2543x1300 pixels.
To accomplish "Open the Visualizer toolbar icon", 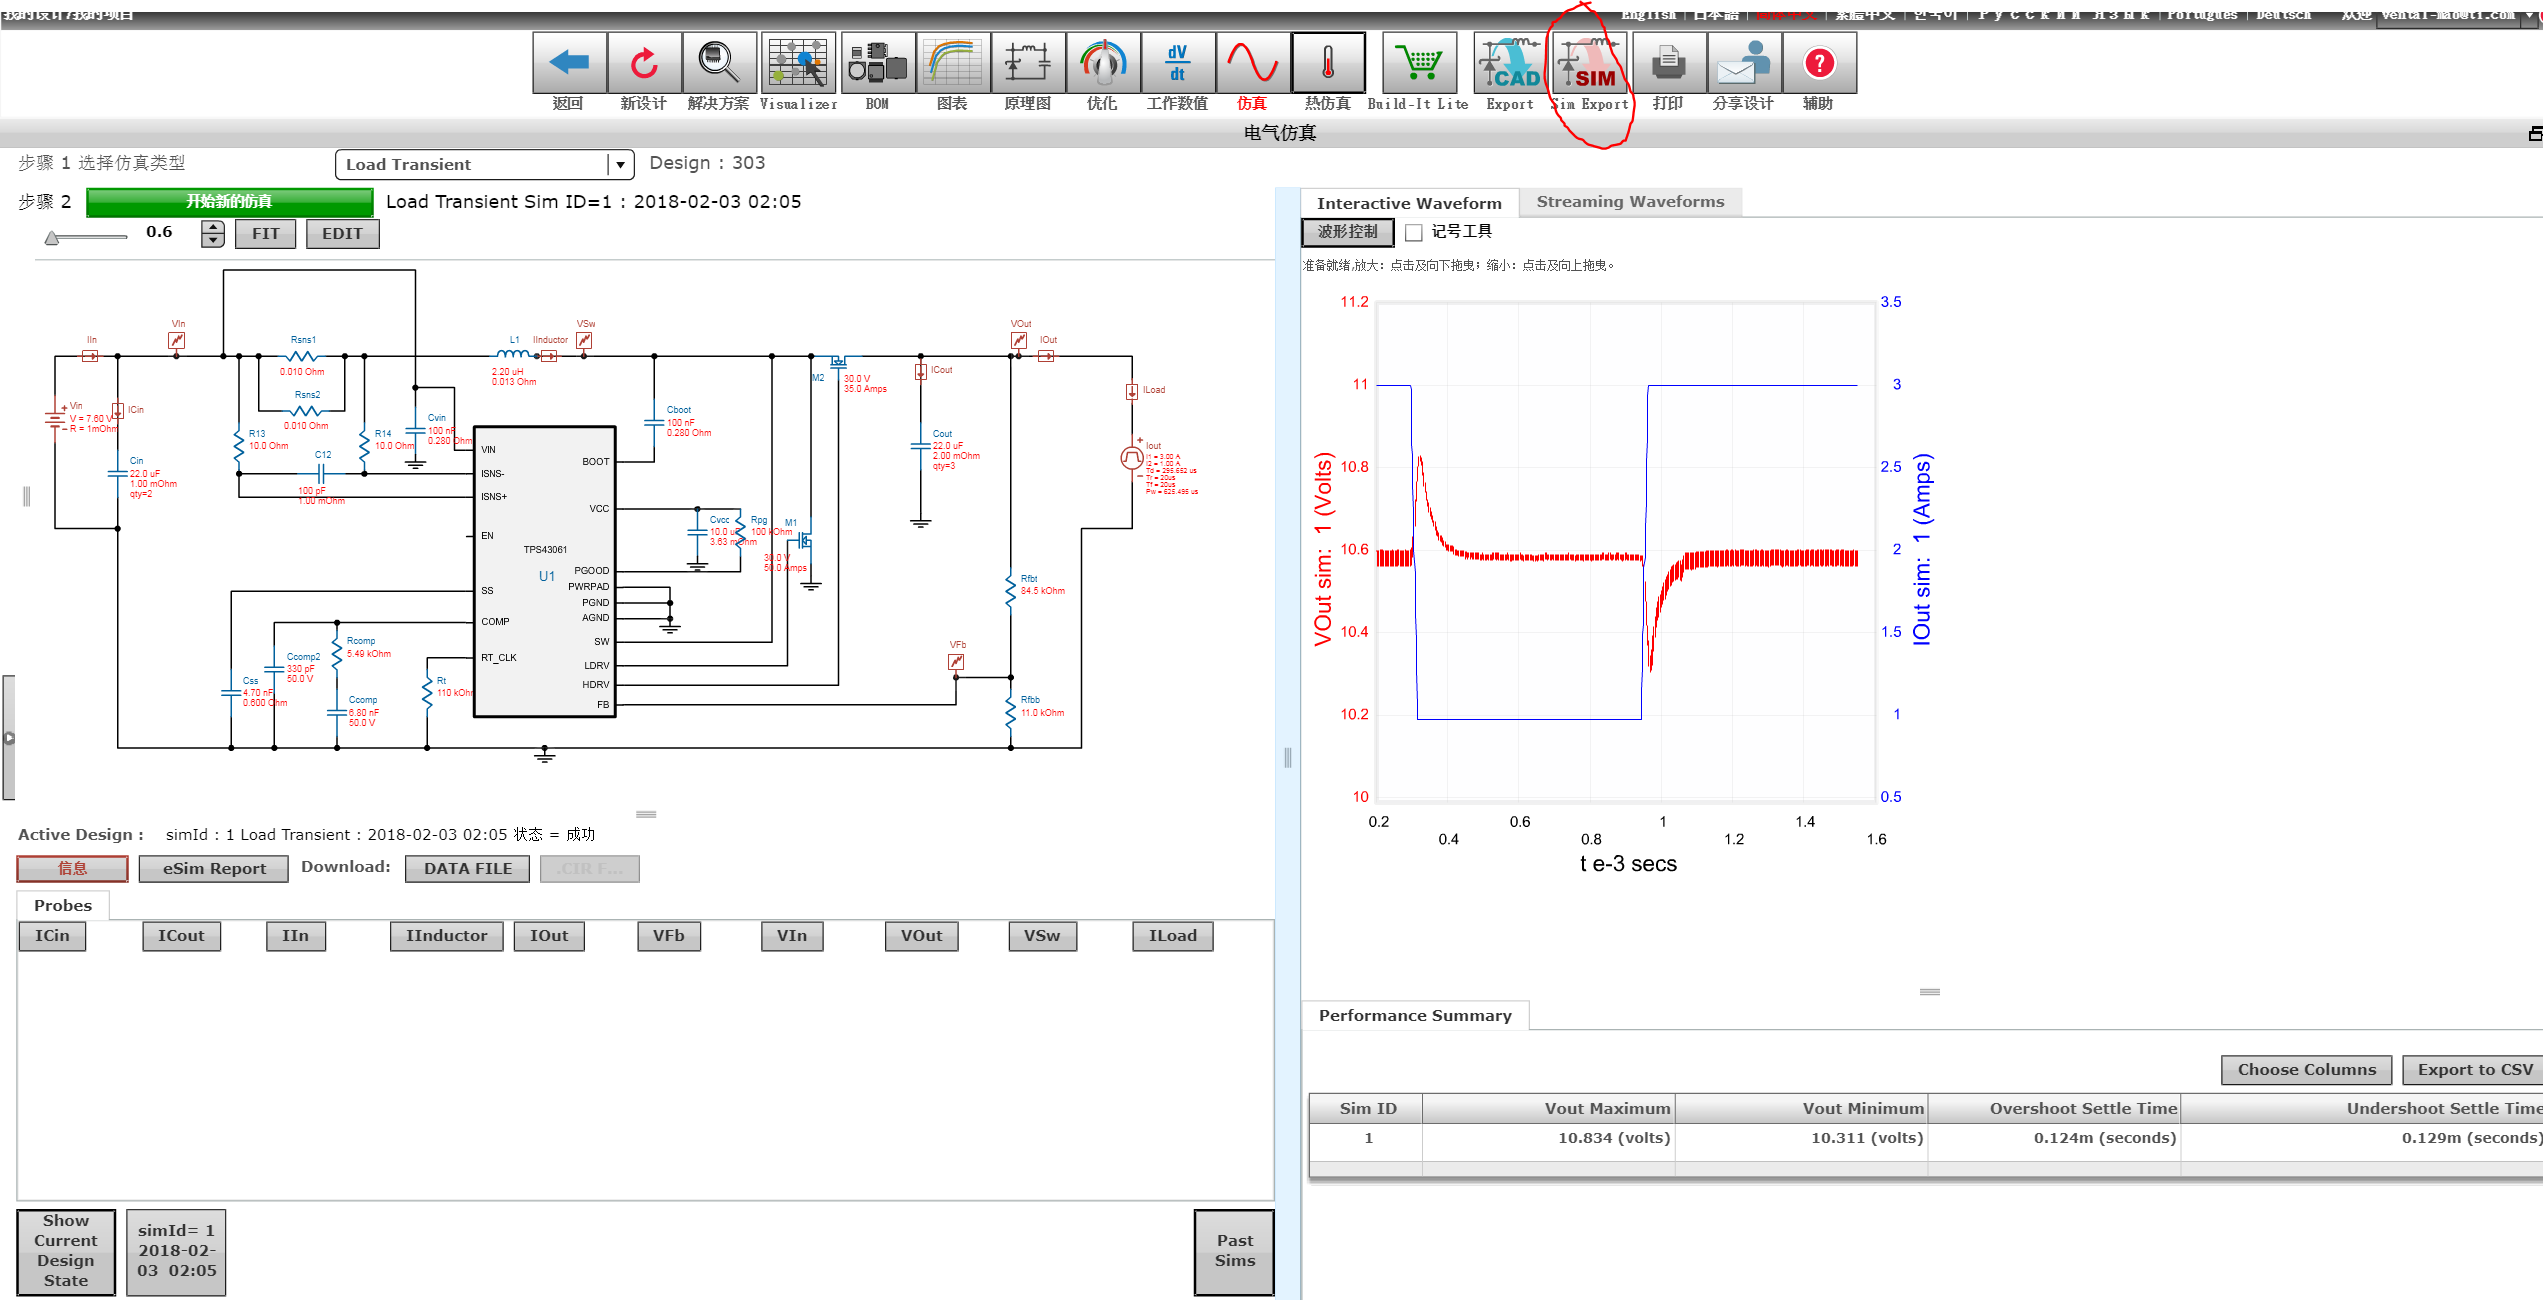I will click(x=798, y=63).
